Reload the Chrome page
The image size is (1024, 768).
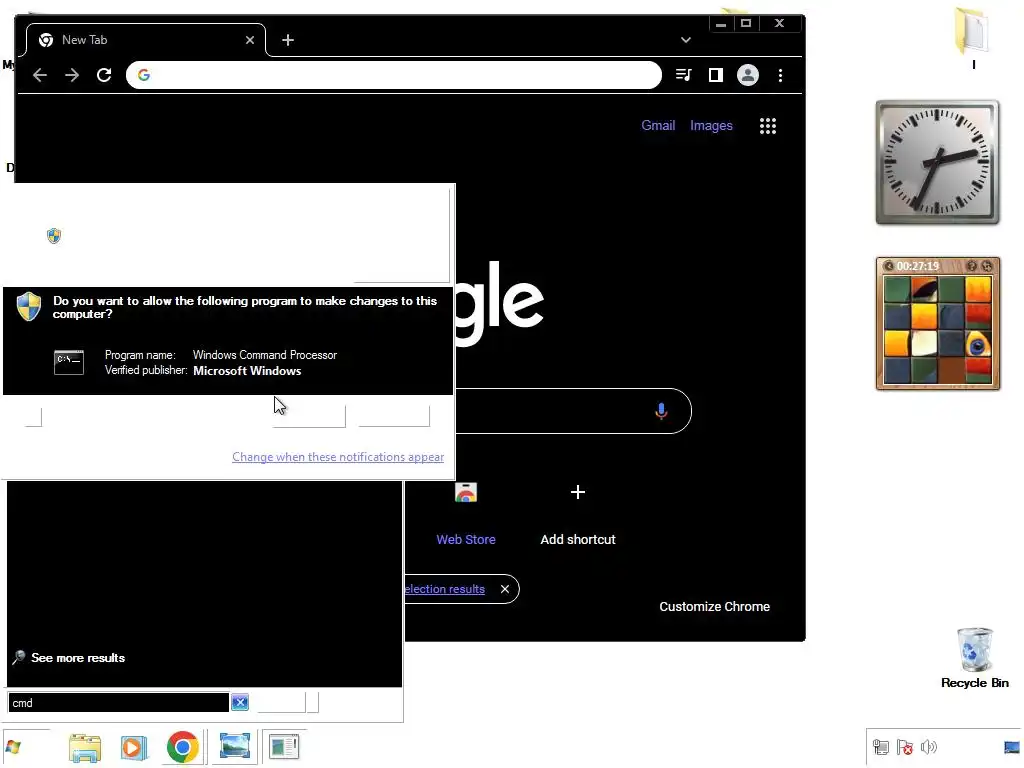104,75
